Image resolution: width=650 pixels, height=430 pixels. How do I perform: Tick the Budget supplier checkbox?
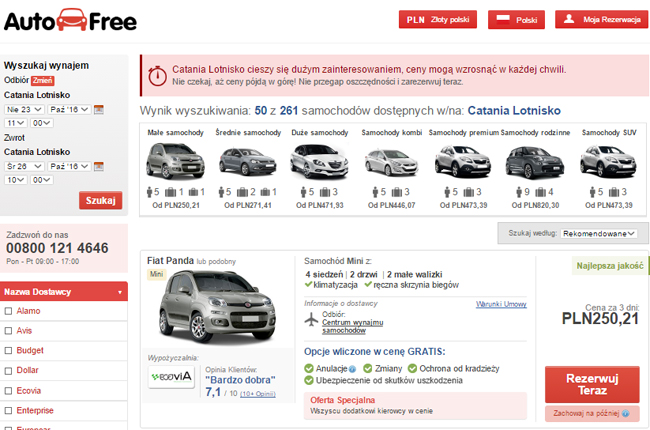click(8, 350)
